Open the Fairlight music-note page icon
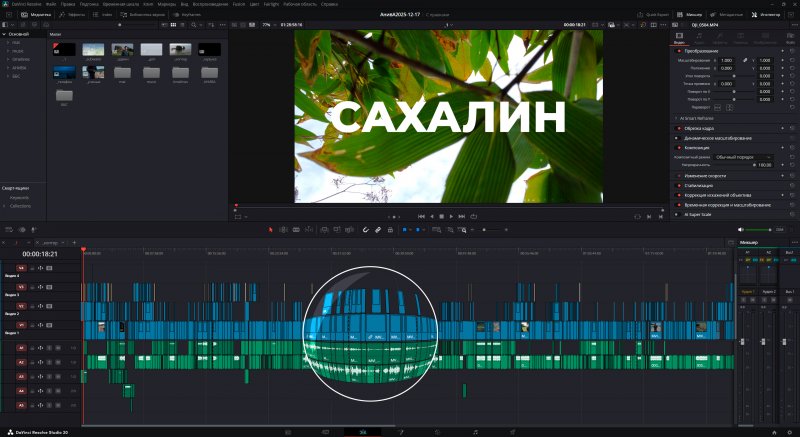Image resolution: width=800 pixels, height=437 pixels. click(x=475, y=432)
